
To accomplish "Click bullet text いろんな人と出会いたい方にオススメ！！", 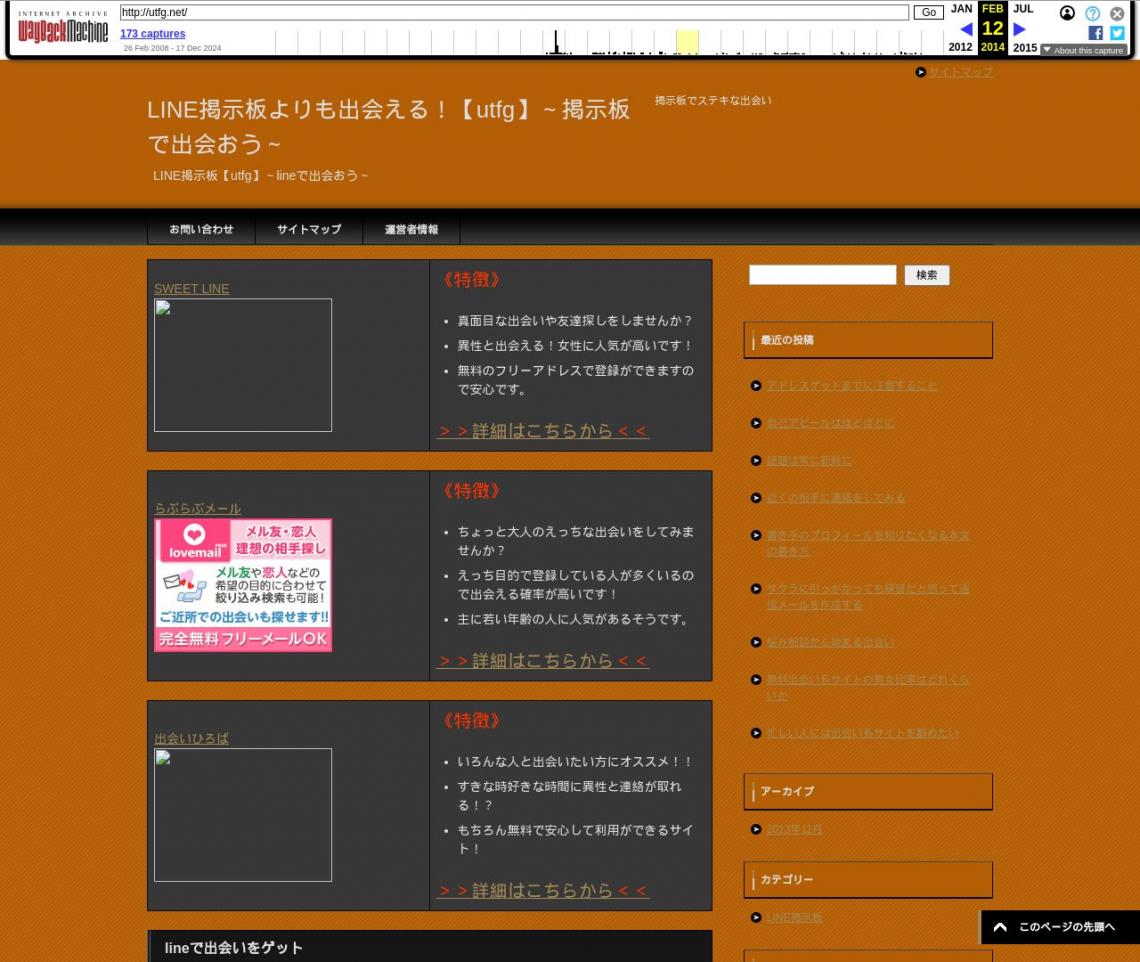I will (x=574, y=761).
